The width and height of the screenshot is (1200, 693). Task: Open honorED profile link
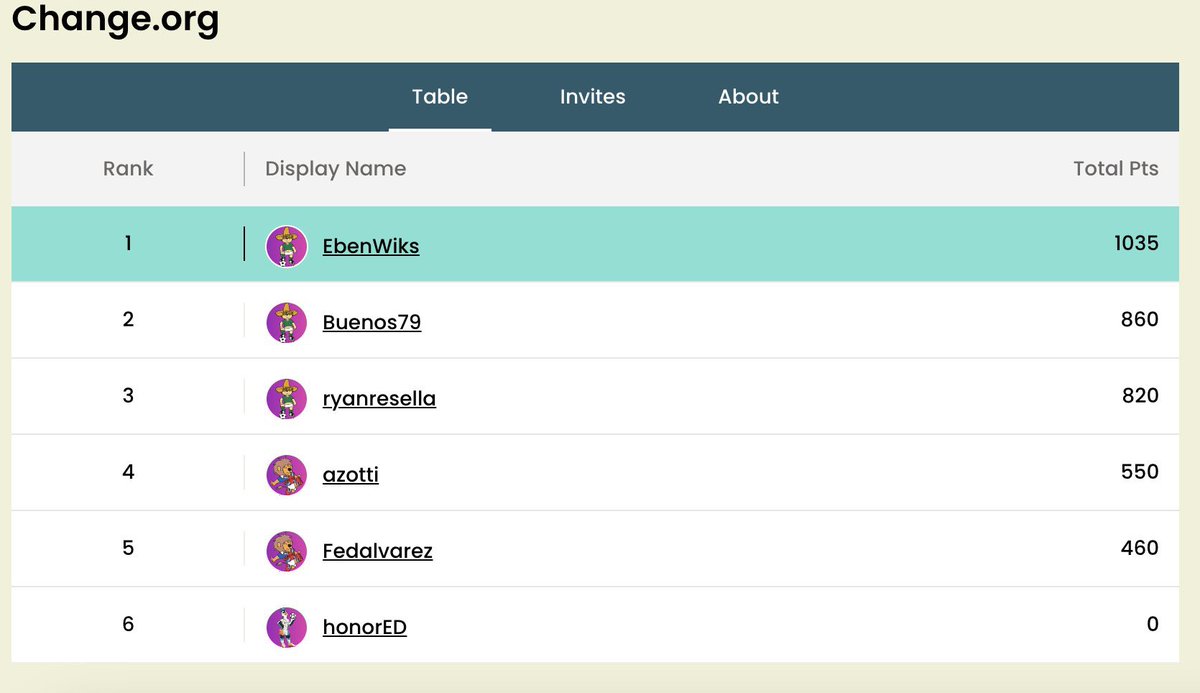(x=365, y=627)
